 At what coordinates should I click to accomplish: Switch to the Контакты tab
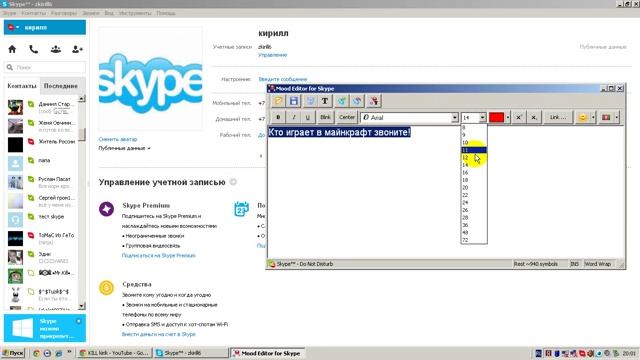pyautogui.click(x=22, y=86)
